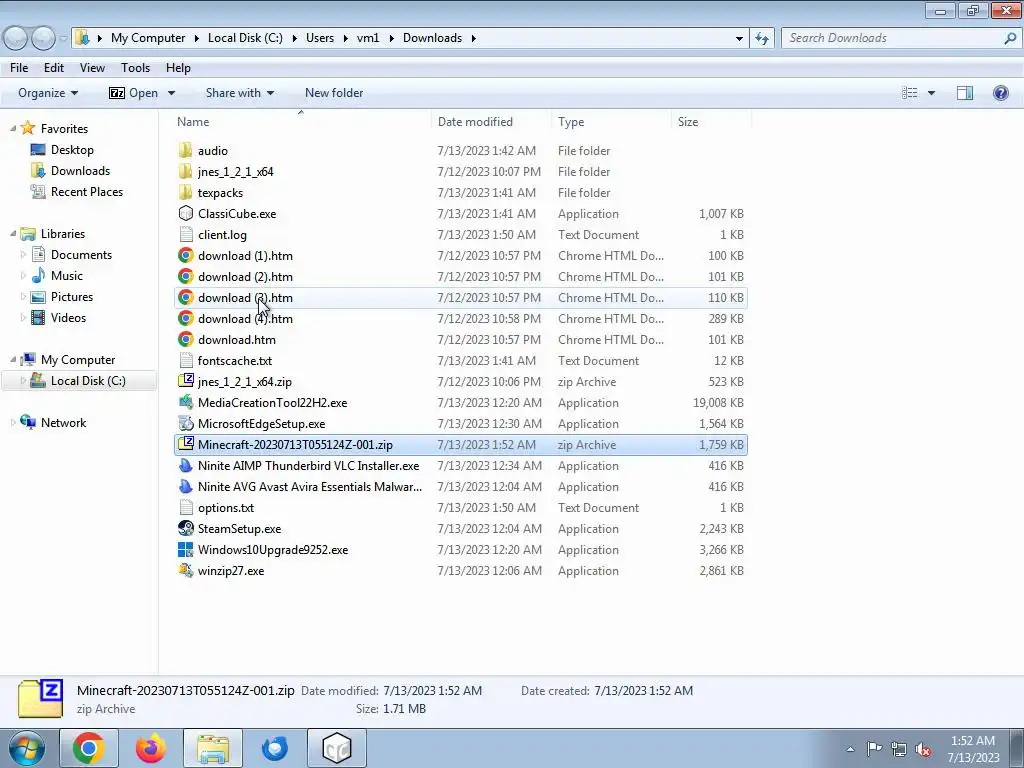Open Chrome from the taskbar
Screen dimensions: 1024x768
coord(89,748)
